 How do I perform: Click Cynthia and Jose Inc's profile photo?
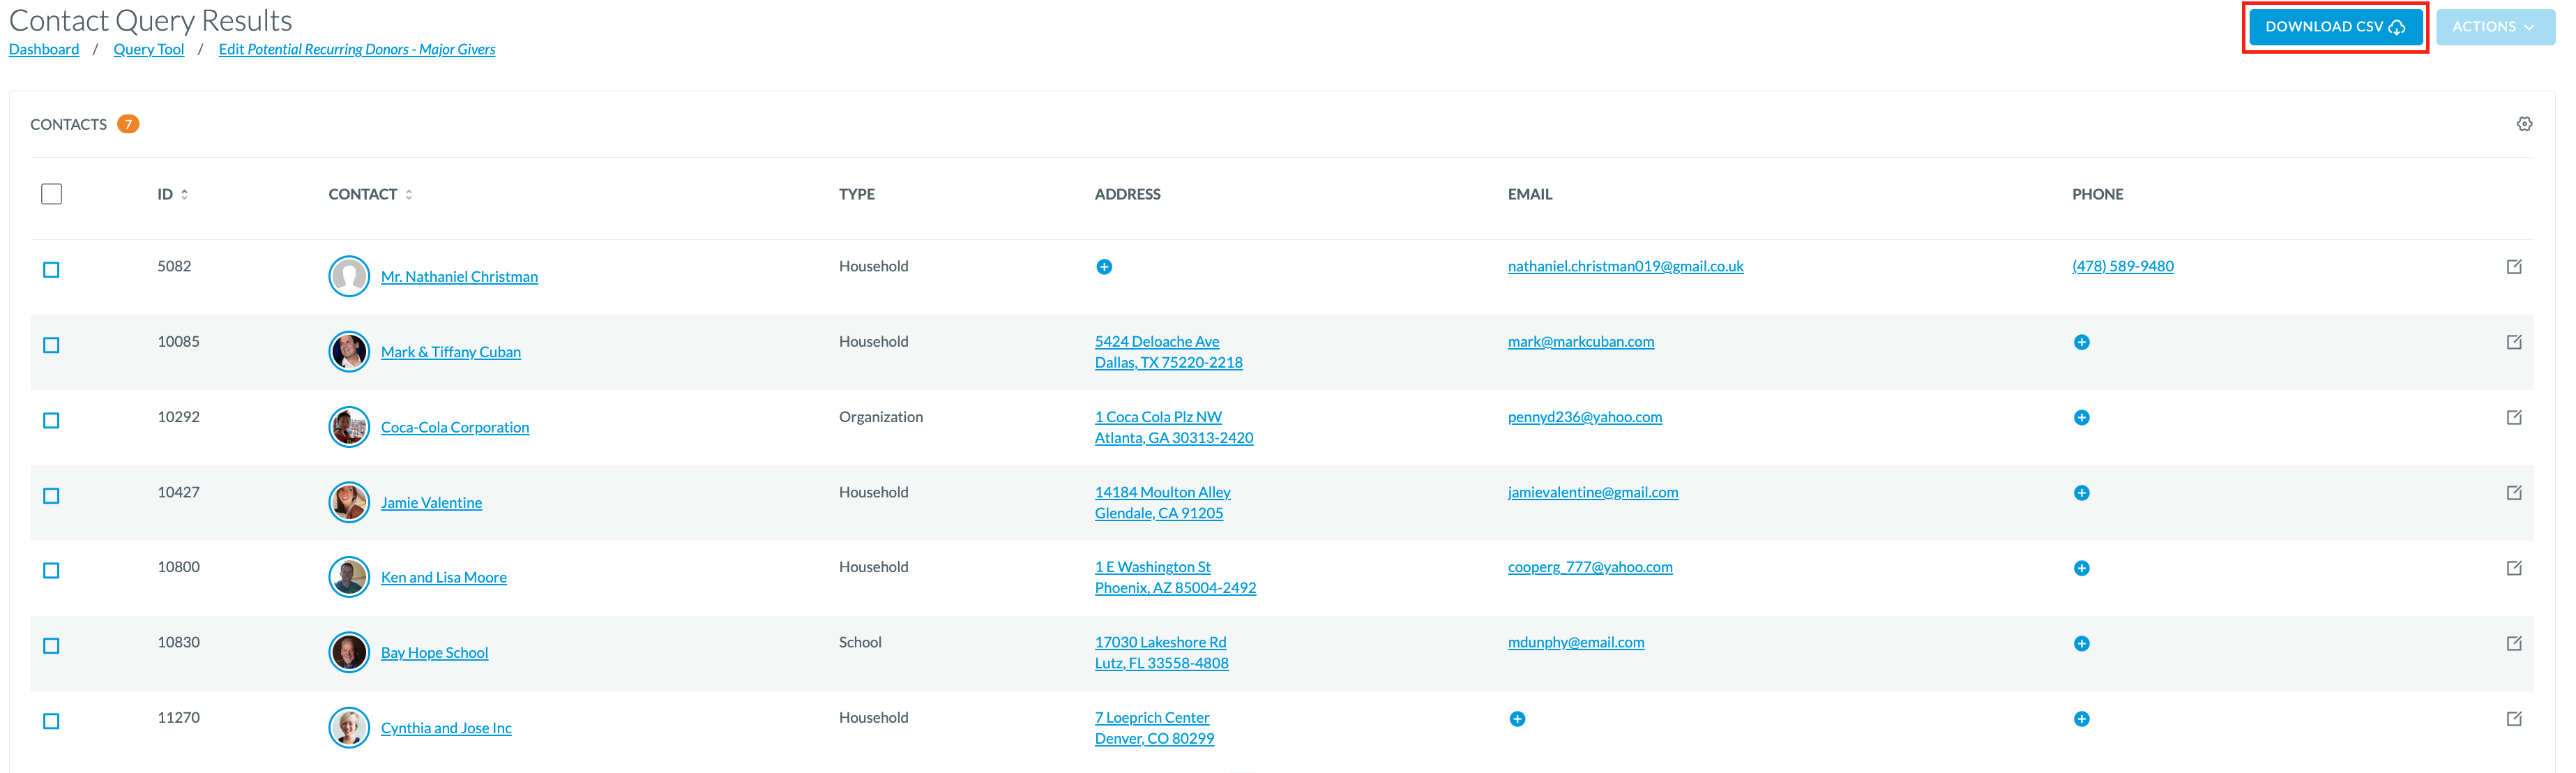pyautogui.click(x=349, y=728)
